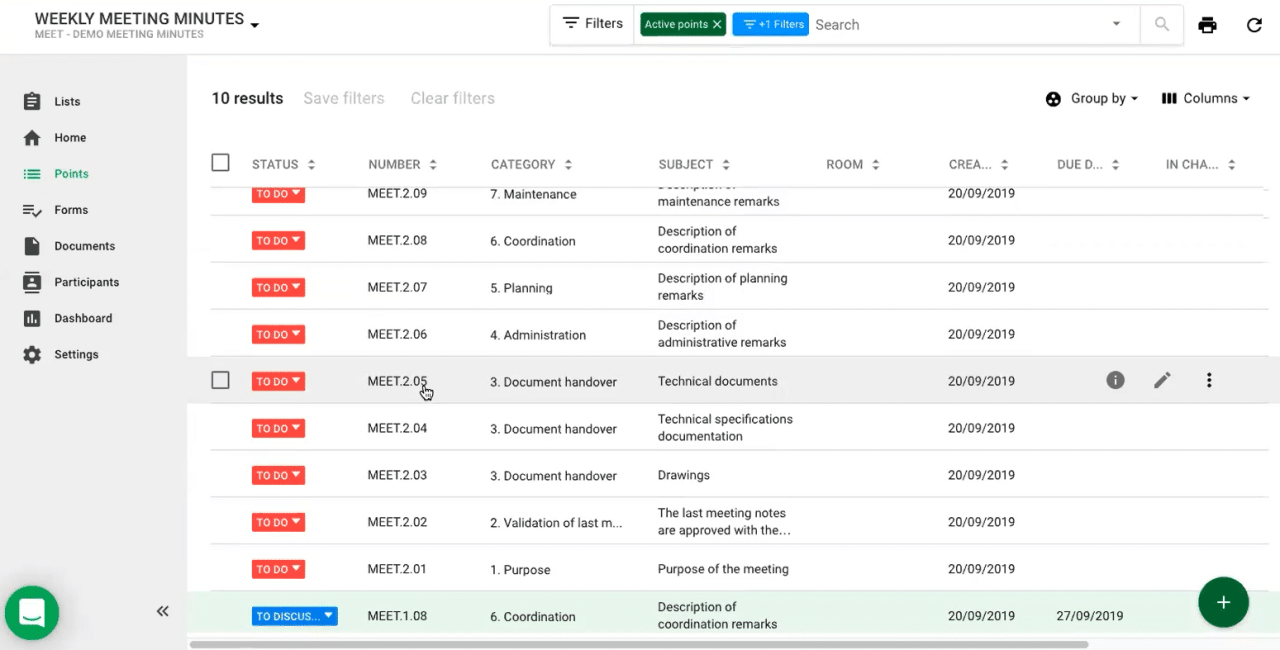Toggle the select-all checkbox in table header

(x=221, y=163)
